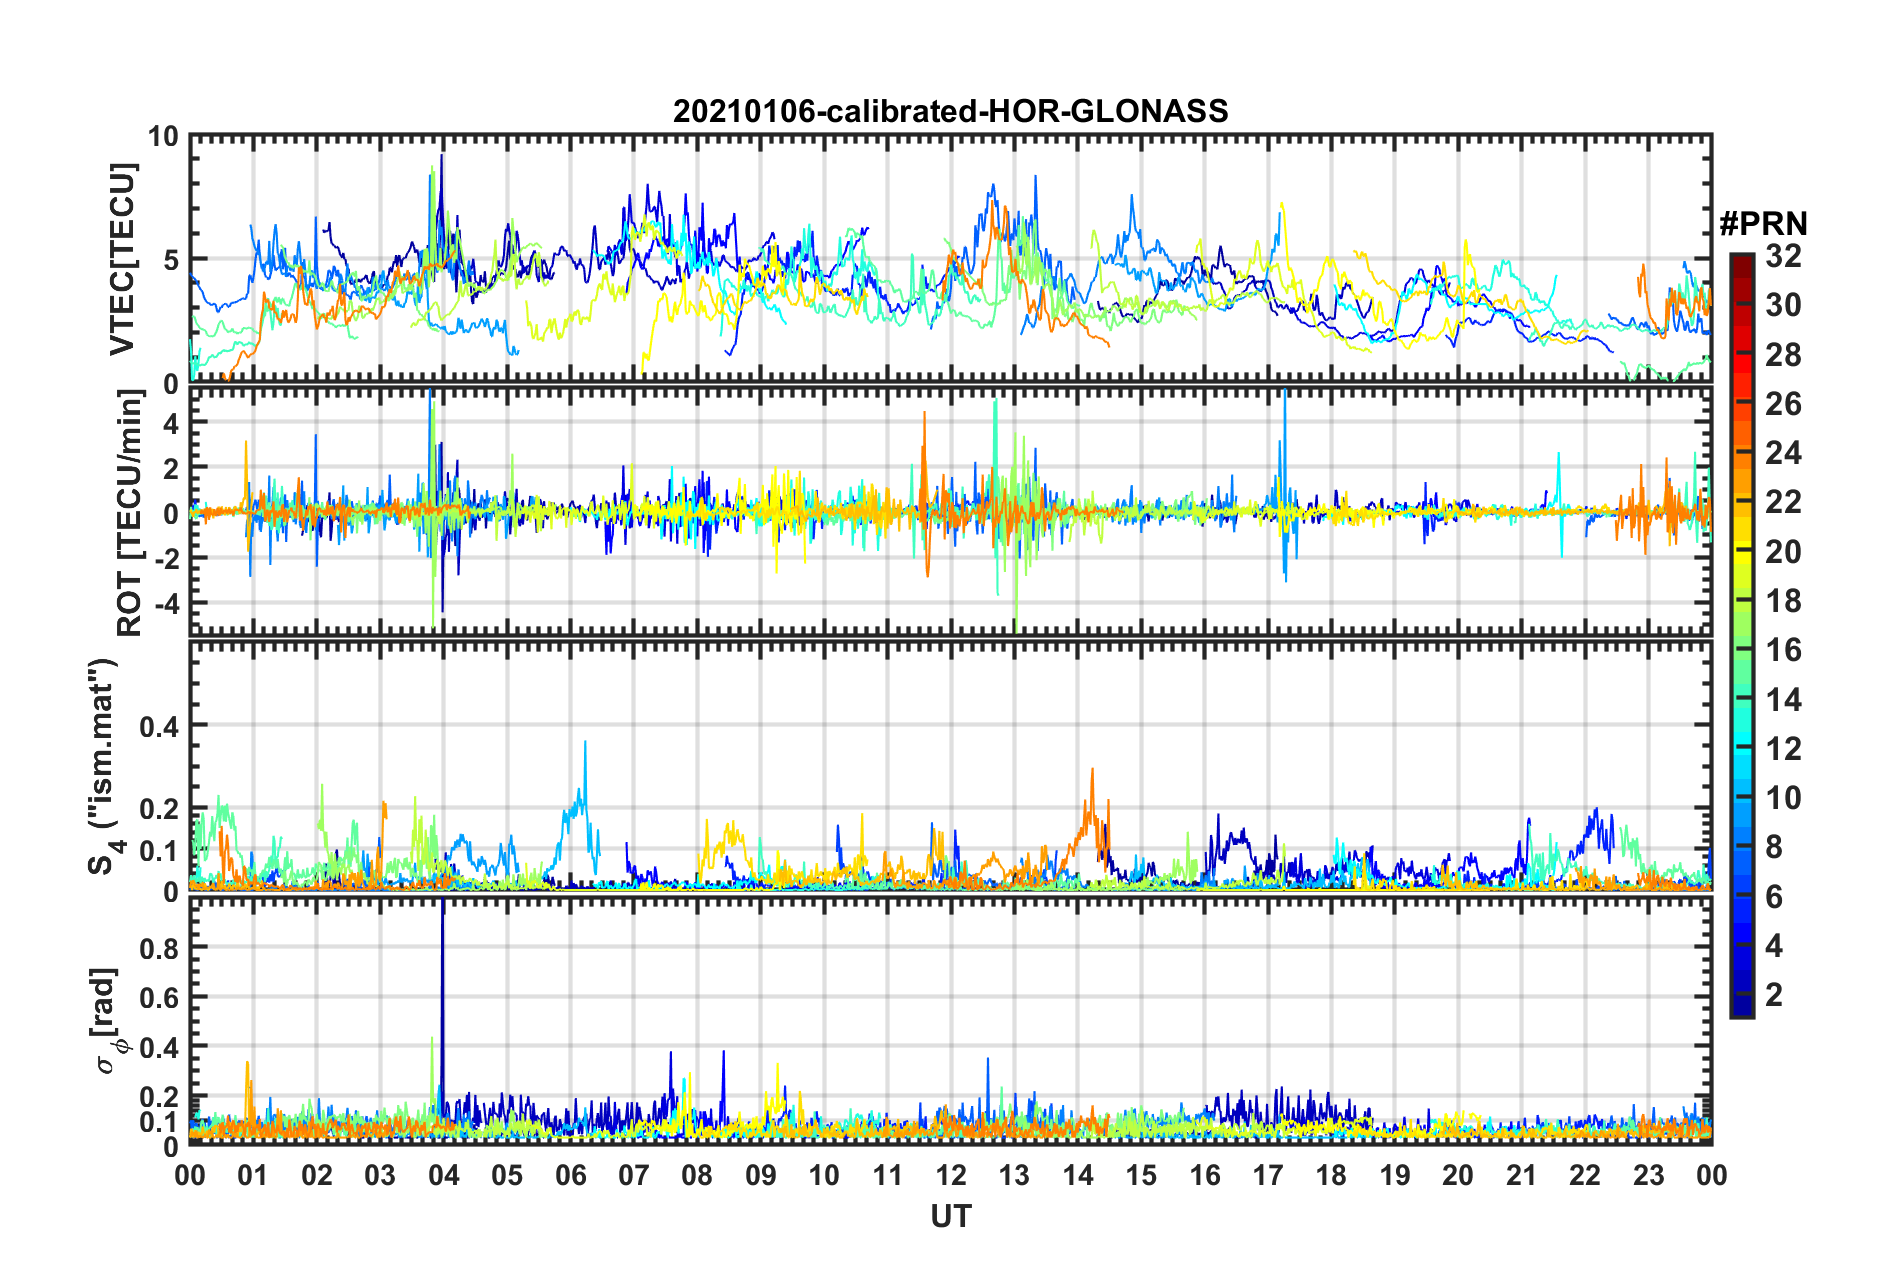1902x1272 pixels.
Task: Click the tall sigma phi spike near 04 UT
Action: [442, 1000]
